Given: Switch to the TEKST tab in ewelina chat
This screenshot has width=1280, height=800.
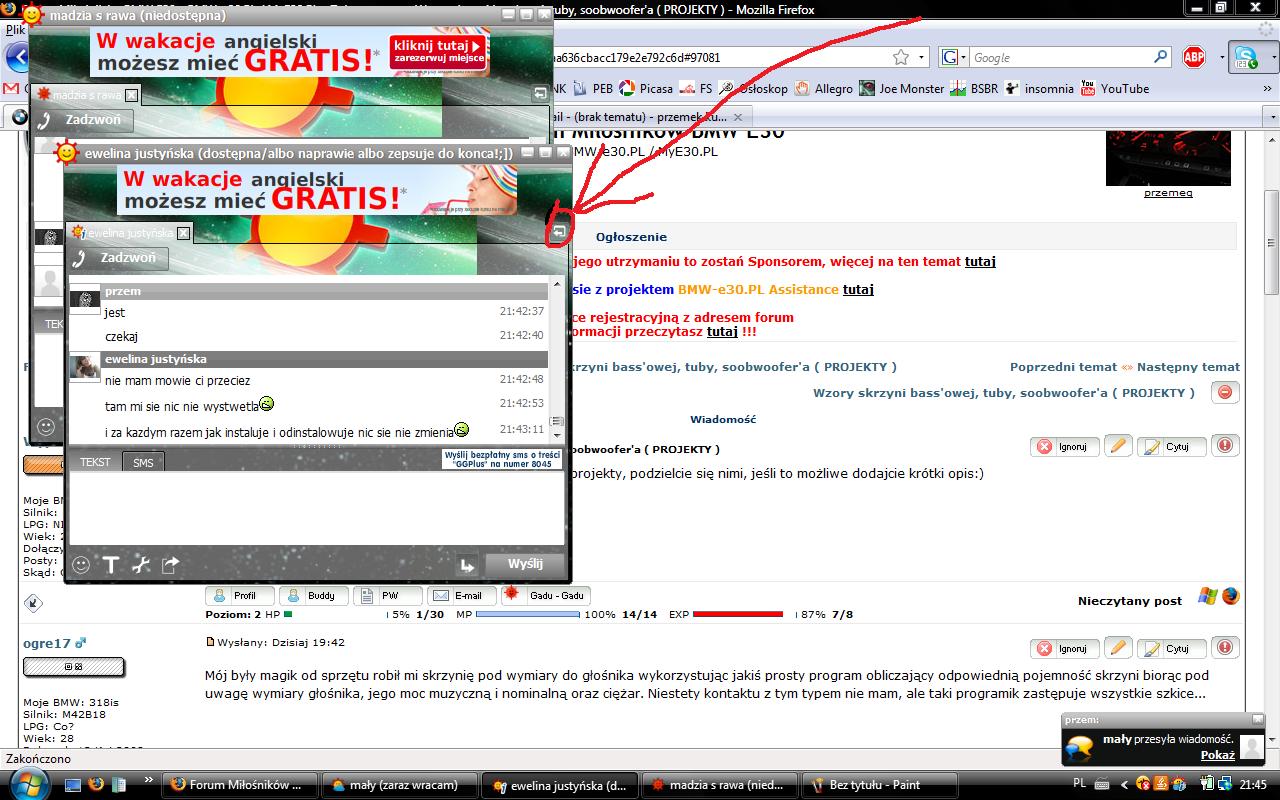Looking at the screenshot, I should [x=95, y=462].
